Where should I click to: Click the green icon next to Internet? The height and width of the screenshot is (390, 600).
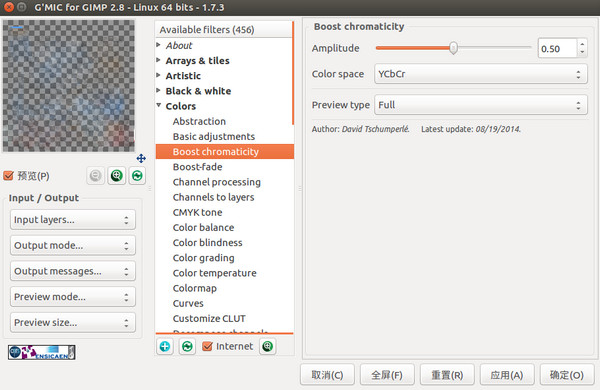[267, 347]
